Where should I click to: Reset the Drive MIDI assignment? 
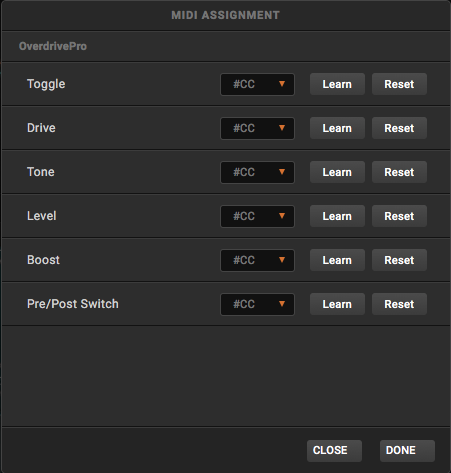tap(399, 128)
